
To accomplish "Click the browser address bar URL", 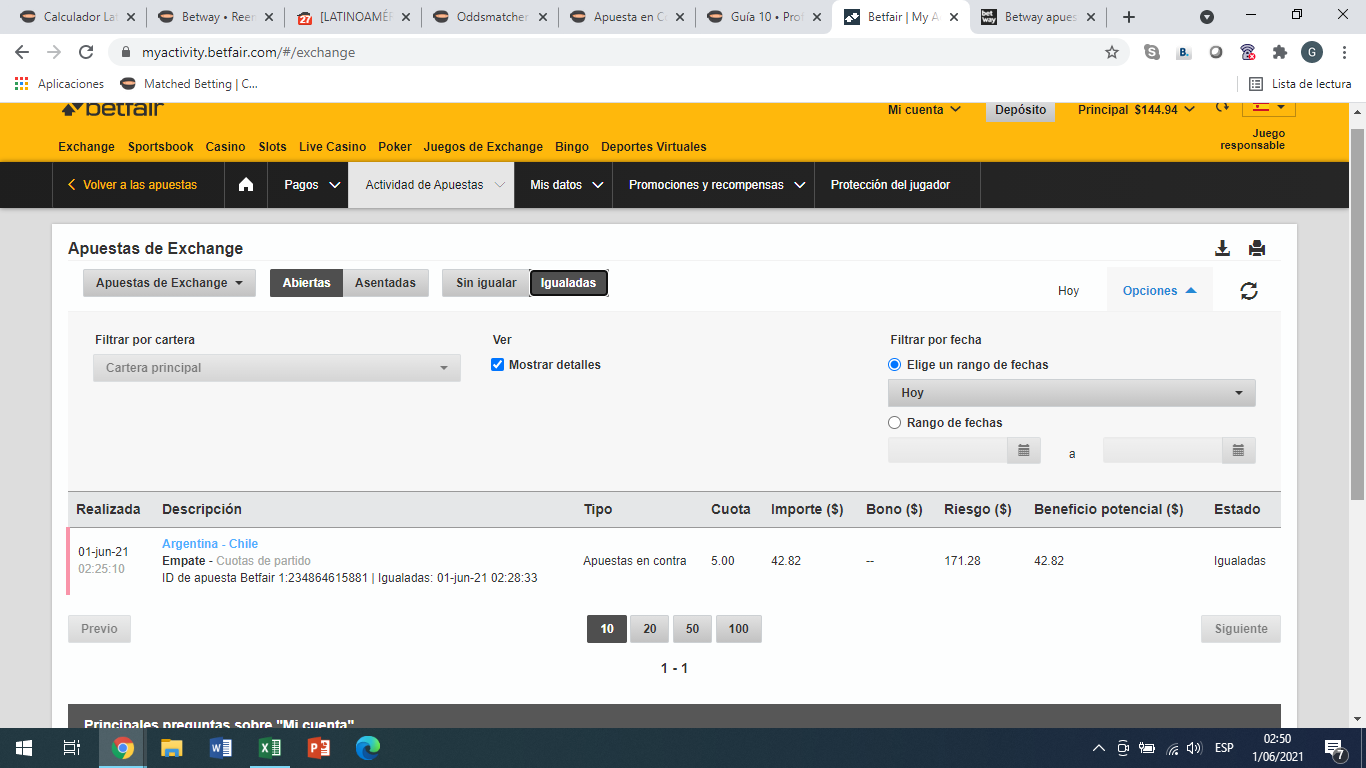I will tap(248, 52).
